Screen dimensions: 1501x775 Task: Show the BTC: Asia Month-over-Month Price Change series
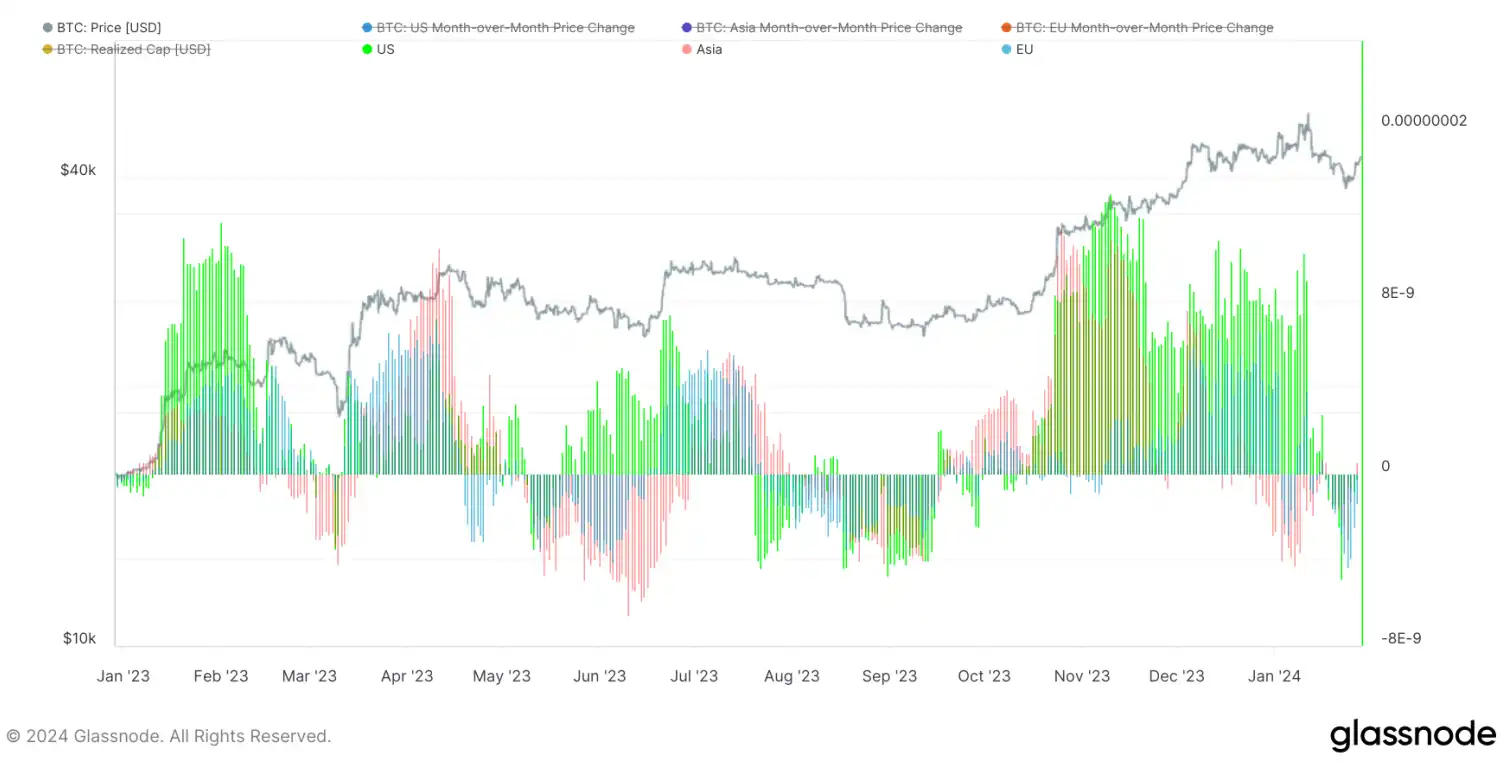[x=829, y=28]
